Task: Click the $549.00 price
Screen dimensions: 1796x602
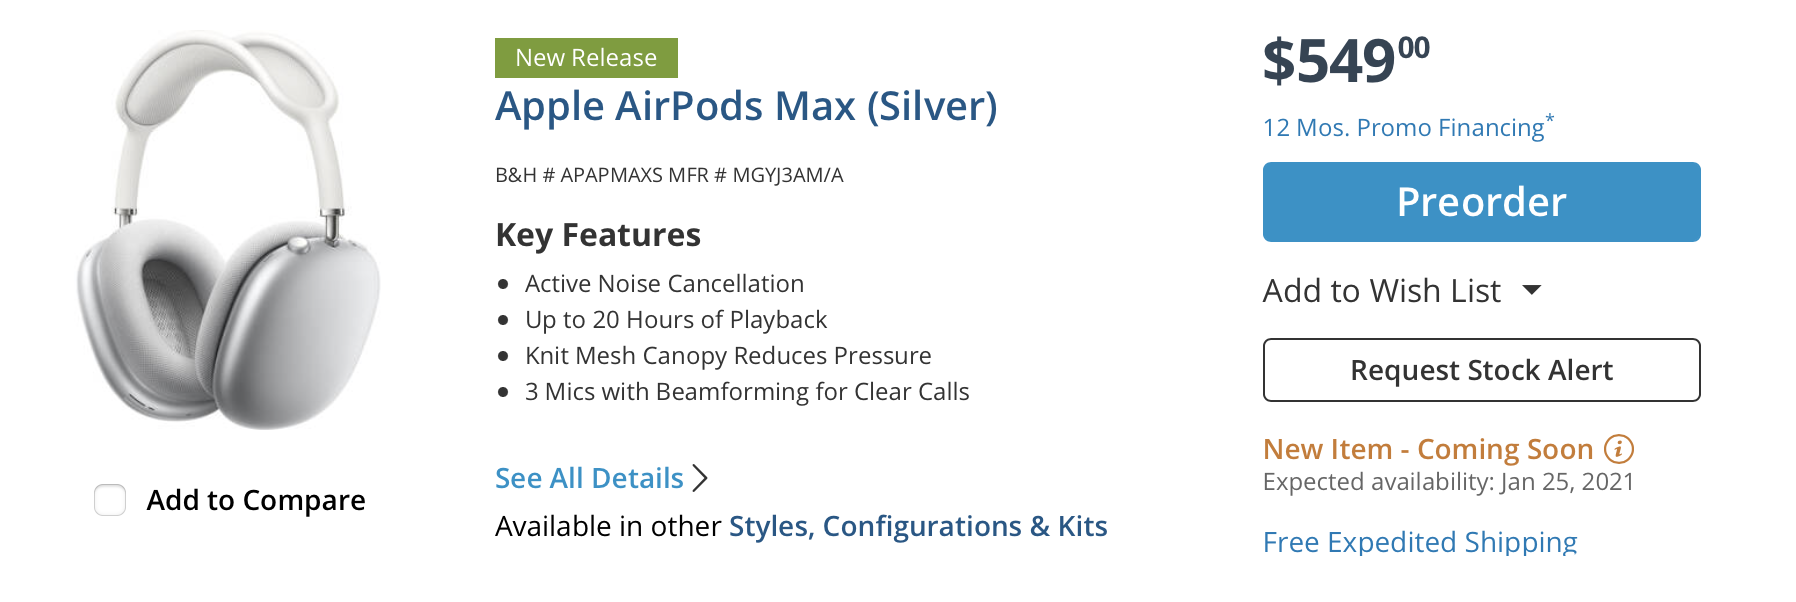Action: coord(1346,60)
